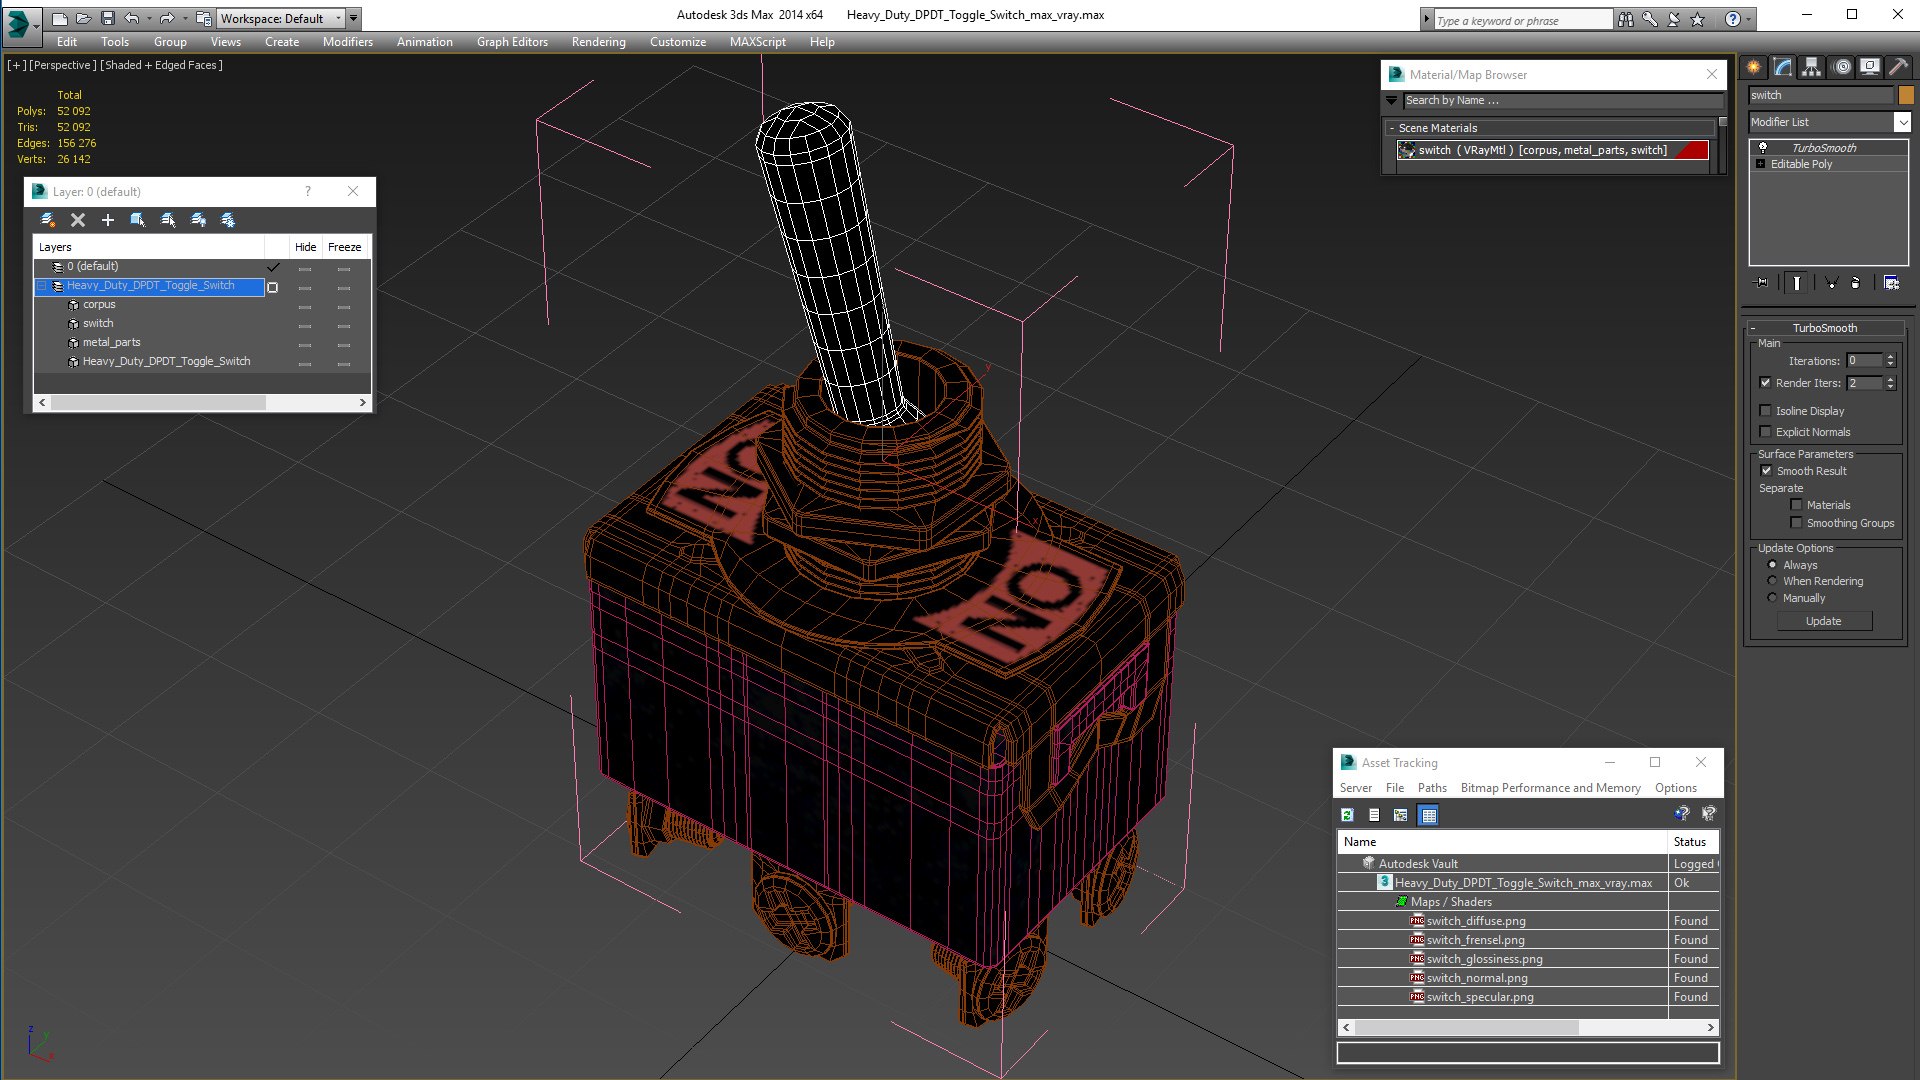Click the Pin Stack icon
The width and height of the screenshot is (1920, 1080).
pyautogui.click(x=1762, y=283)
